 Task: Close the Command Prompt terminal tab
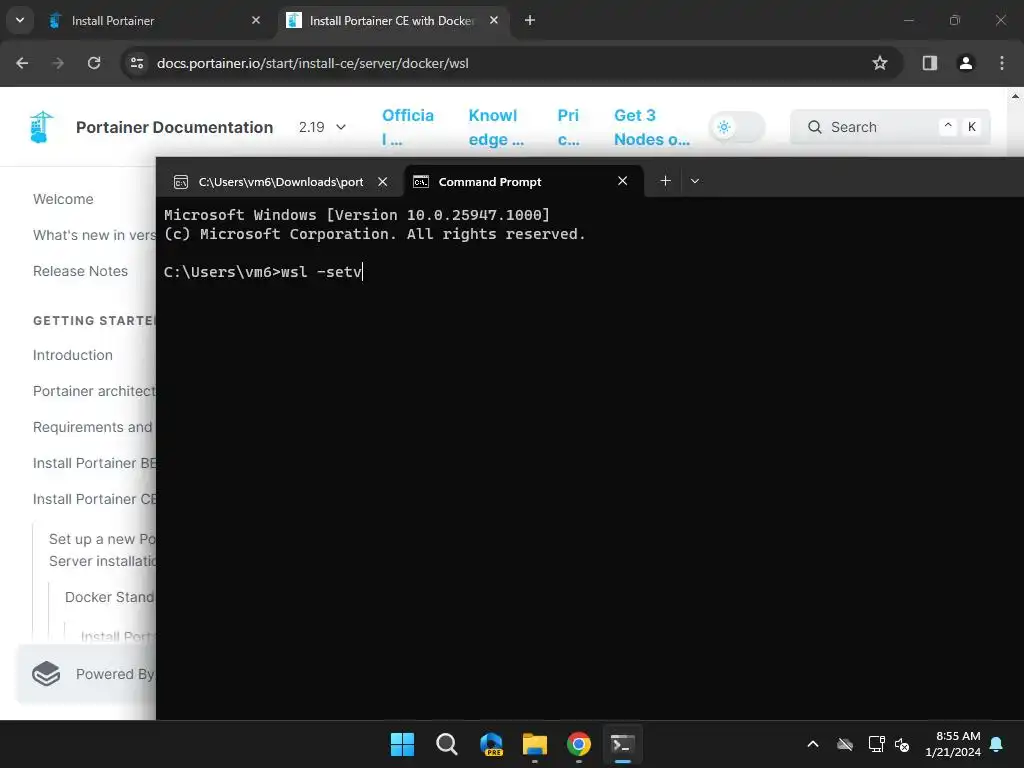click(622, 181)
